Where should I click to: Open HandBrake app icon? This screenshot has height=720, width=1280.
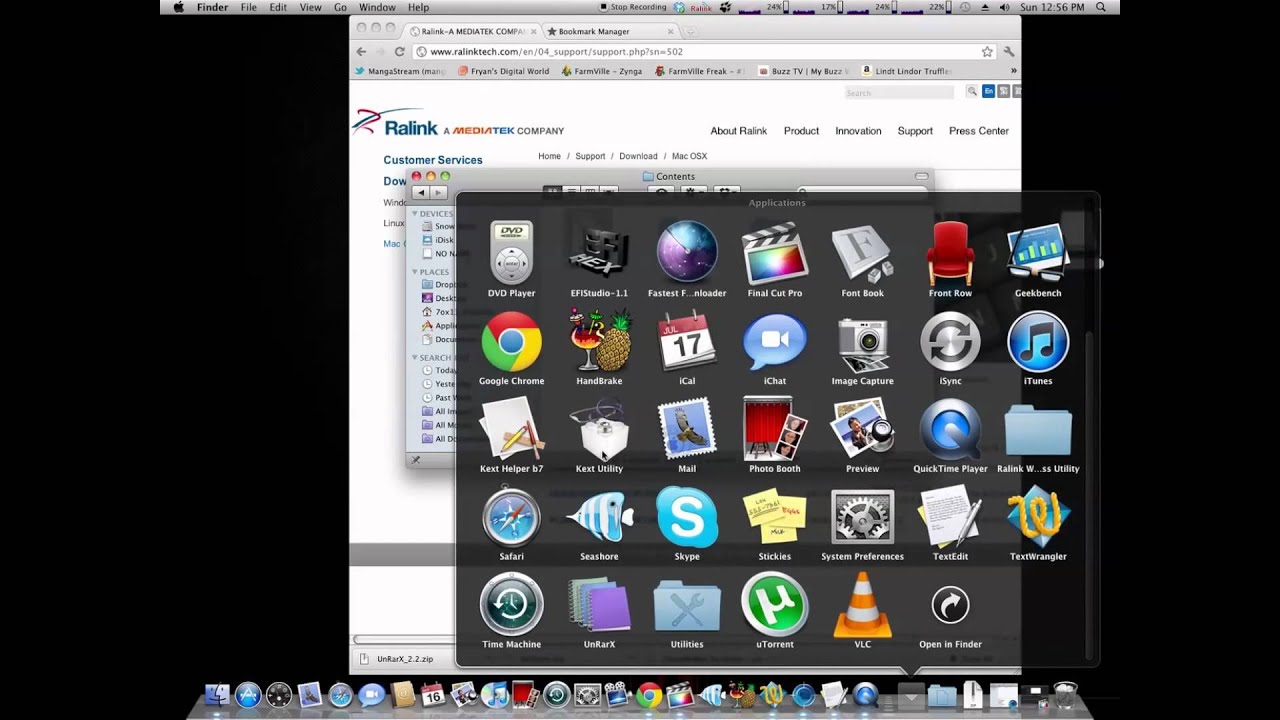(x=599, y=341)
